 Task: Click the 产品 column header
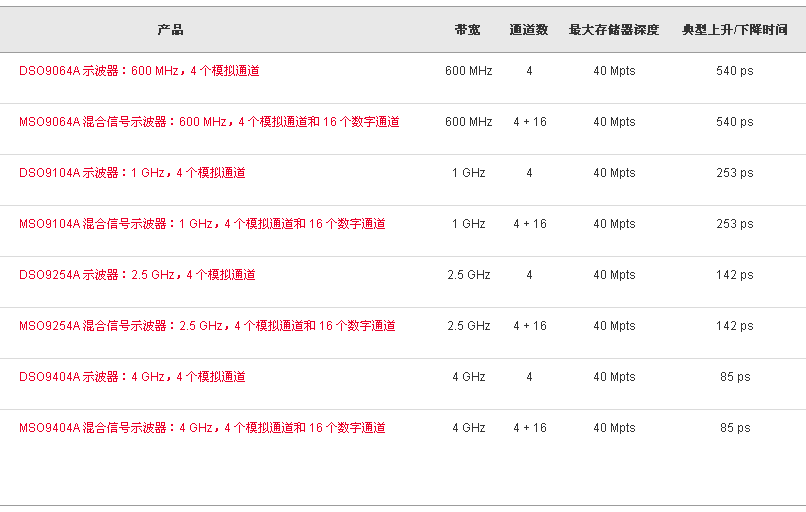point(170,30)
